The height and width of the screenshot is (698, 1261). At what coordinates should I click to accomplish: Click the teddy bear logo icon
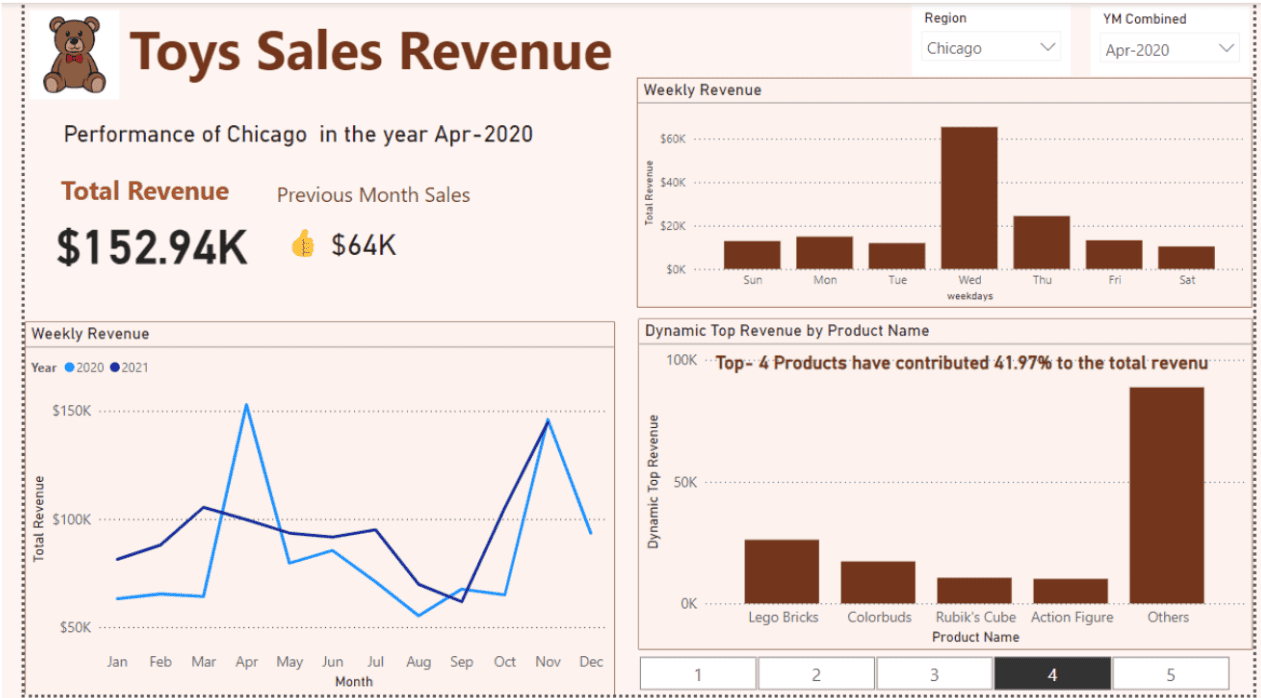click(x=75, y=55)
